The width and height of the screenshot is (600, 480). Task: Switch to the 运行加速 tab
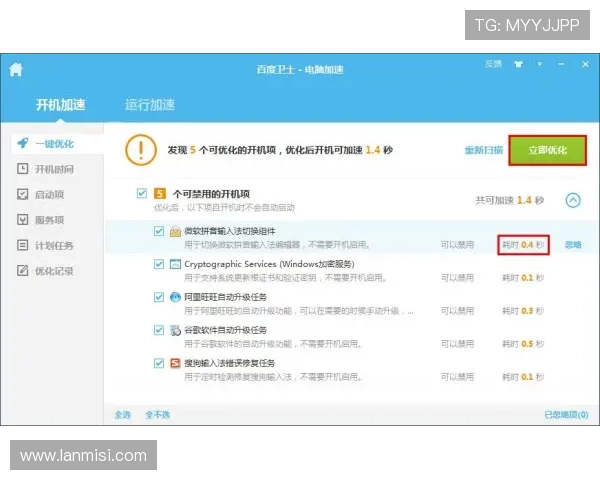pos(150,104)
